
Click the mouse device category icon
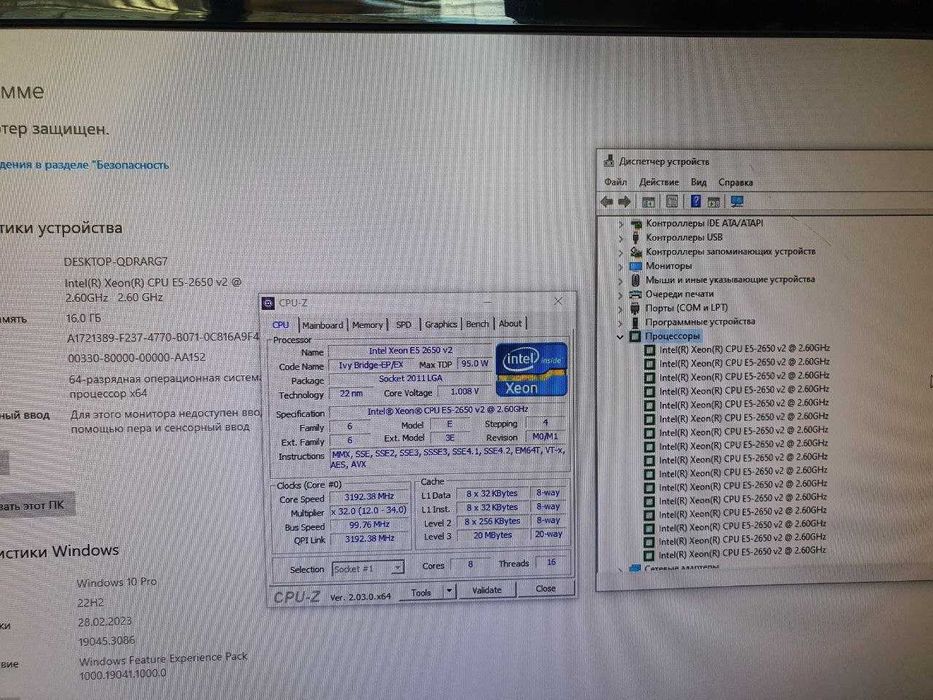pyautogui.click(x=635, y=280)
